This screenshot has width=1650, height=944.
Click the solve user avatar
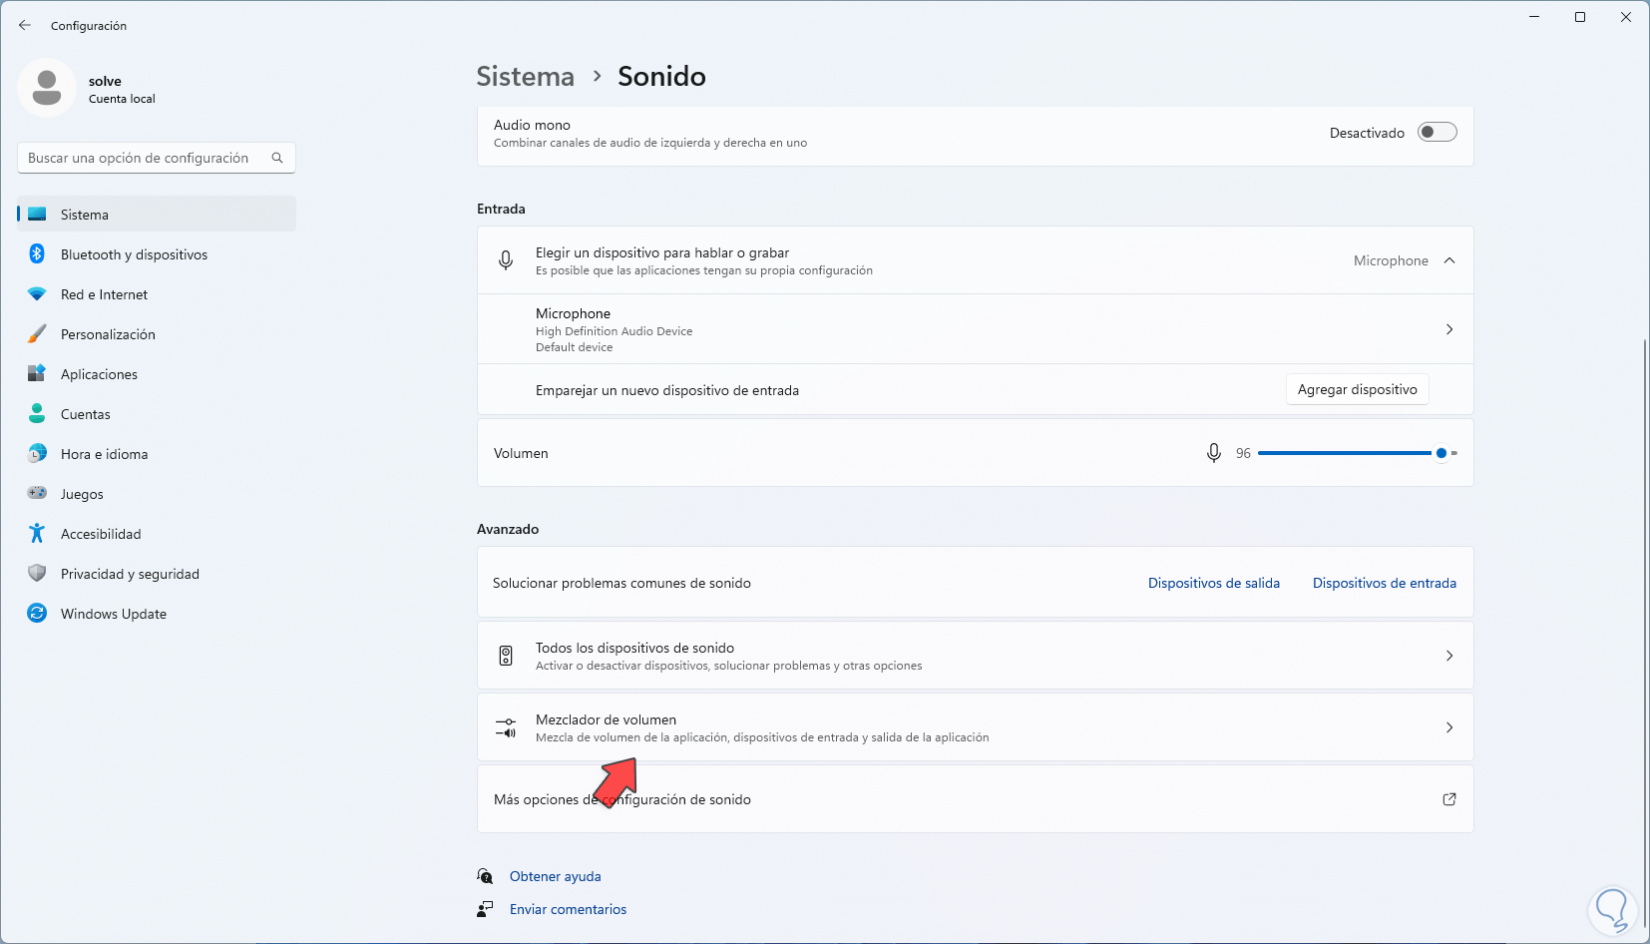[46, 88]
